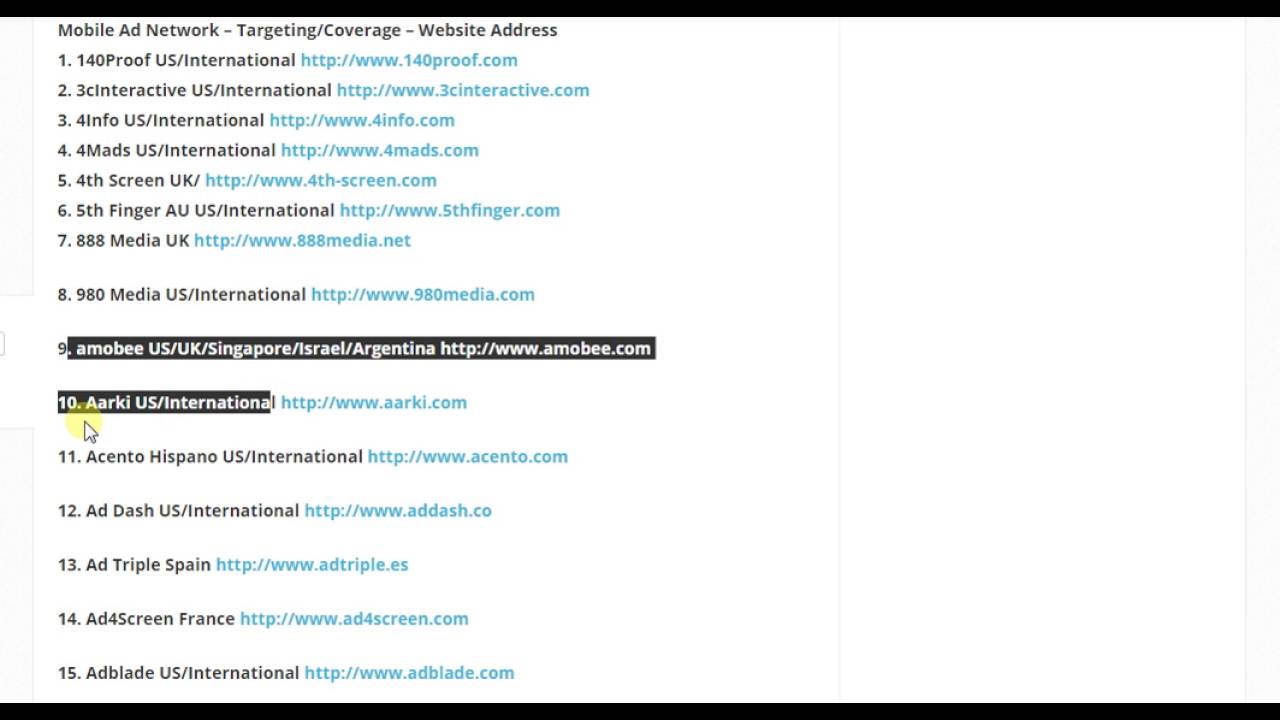Visit the 5thfinger.com link
Image resolution: width=1280 pixels, height=720 pixels.
click(x=450, y=210)
